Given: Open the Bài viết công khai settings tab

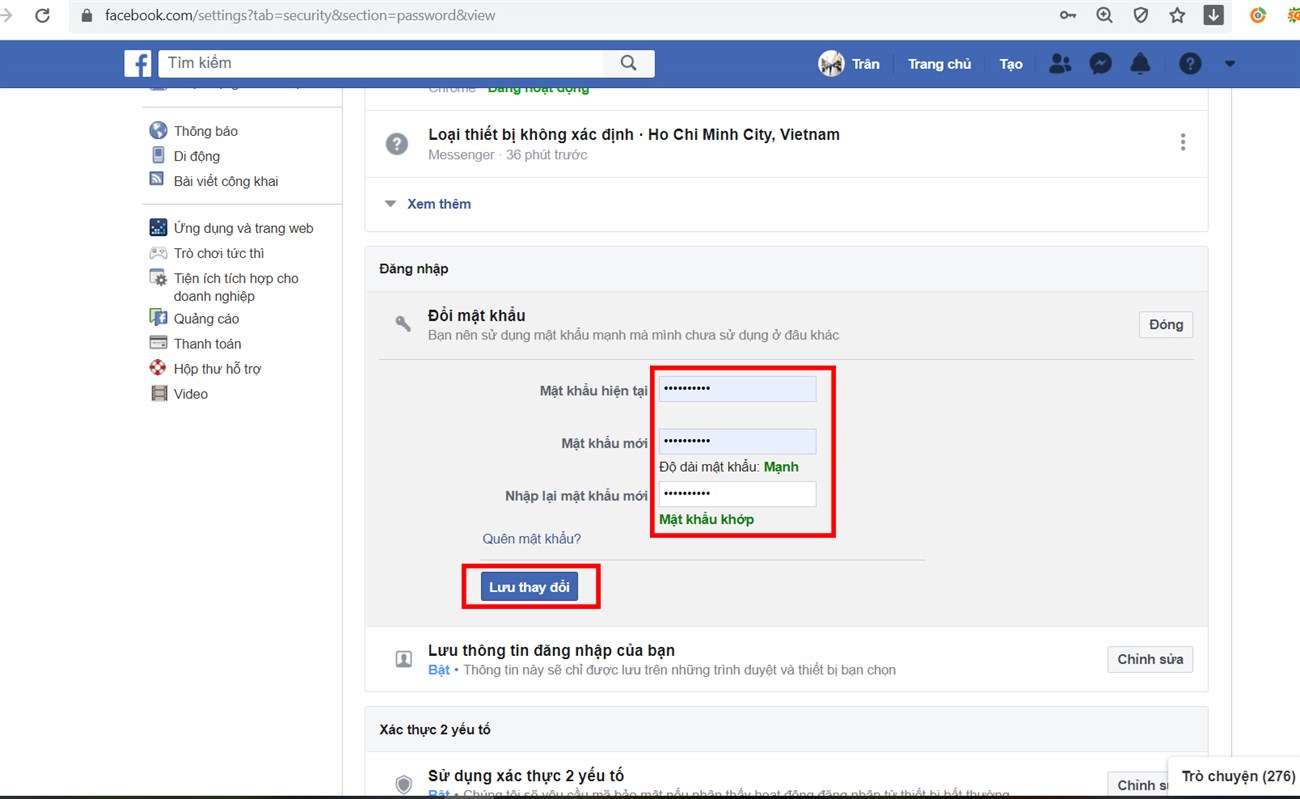Looking at the screenshot, I should point(226,181).
